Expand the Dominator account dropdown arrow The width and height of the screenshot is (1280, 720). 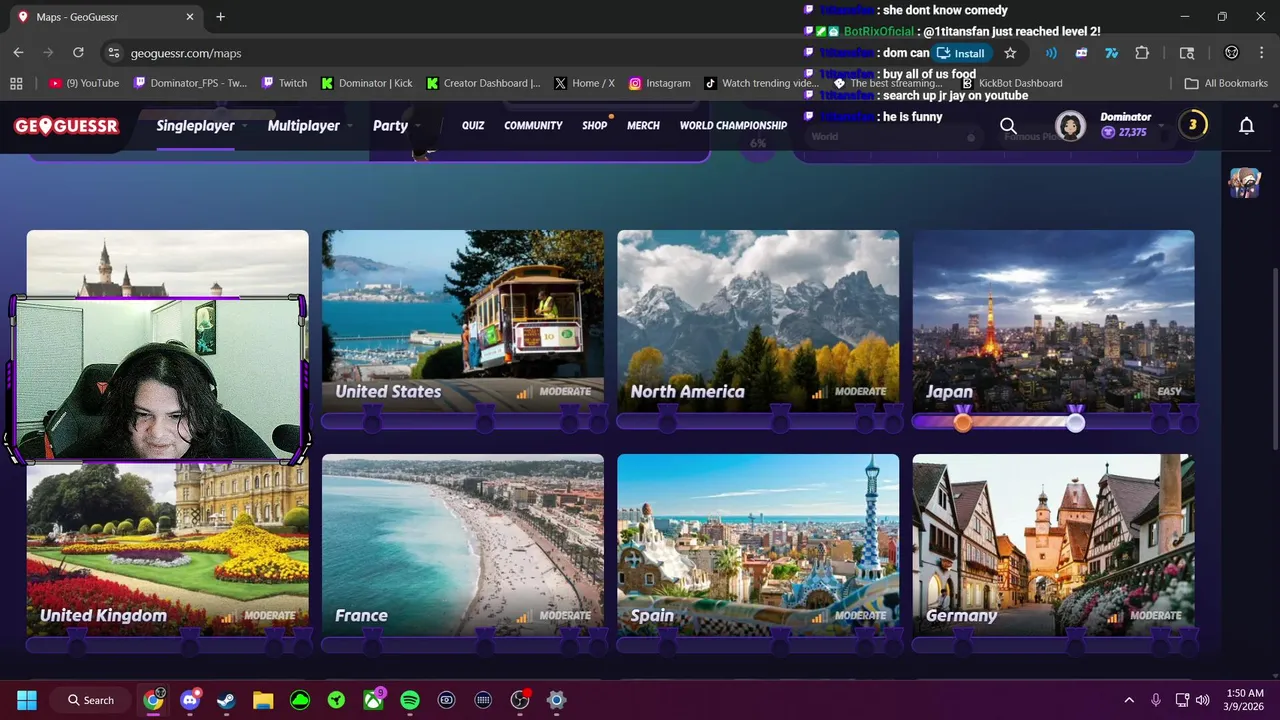point(1161,127)
